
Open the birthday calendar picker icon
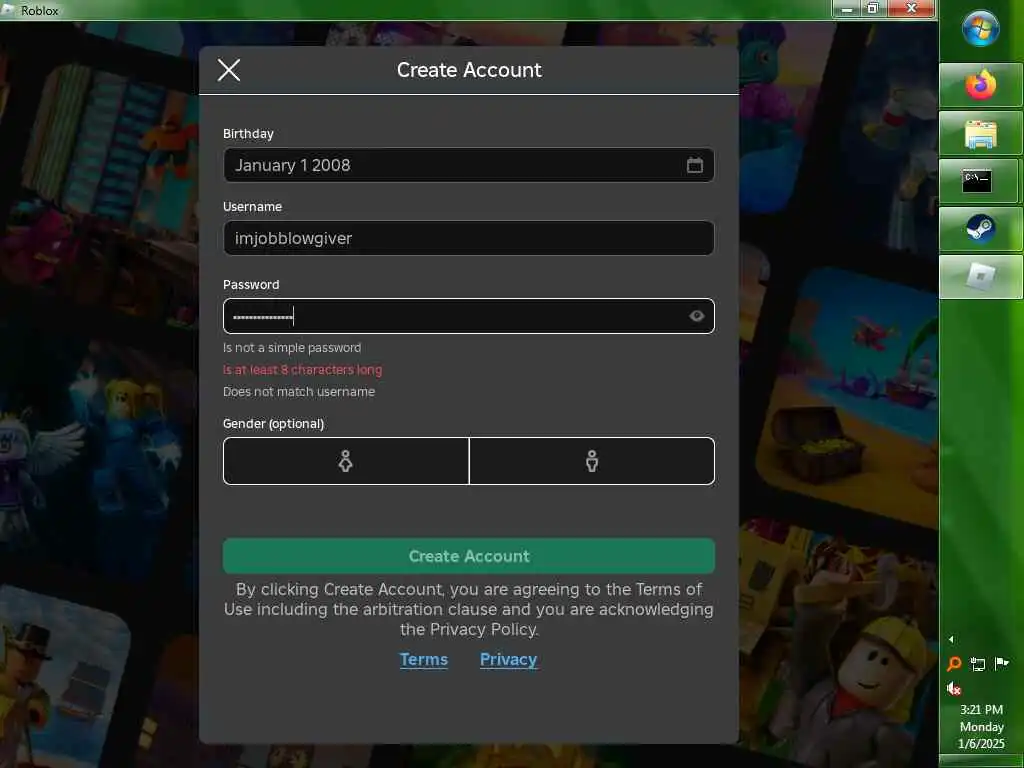(695, 165)
